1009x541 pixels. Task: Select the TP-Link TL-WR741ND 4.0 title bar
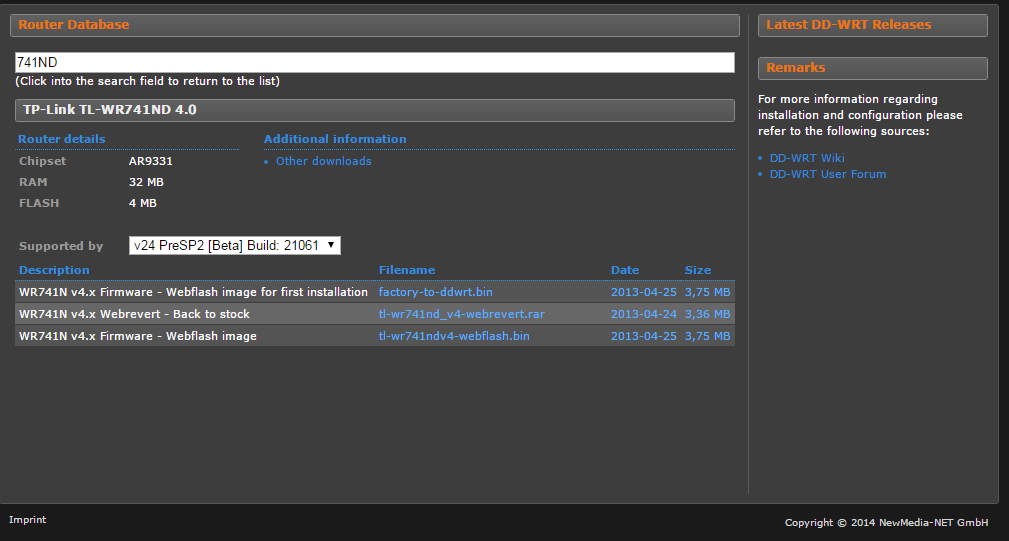pos(375,110)
